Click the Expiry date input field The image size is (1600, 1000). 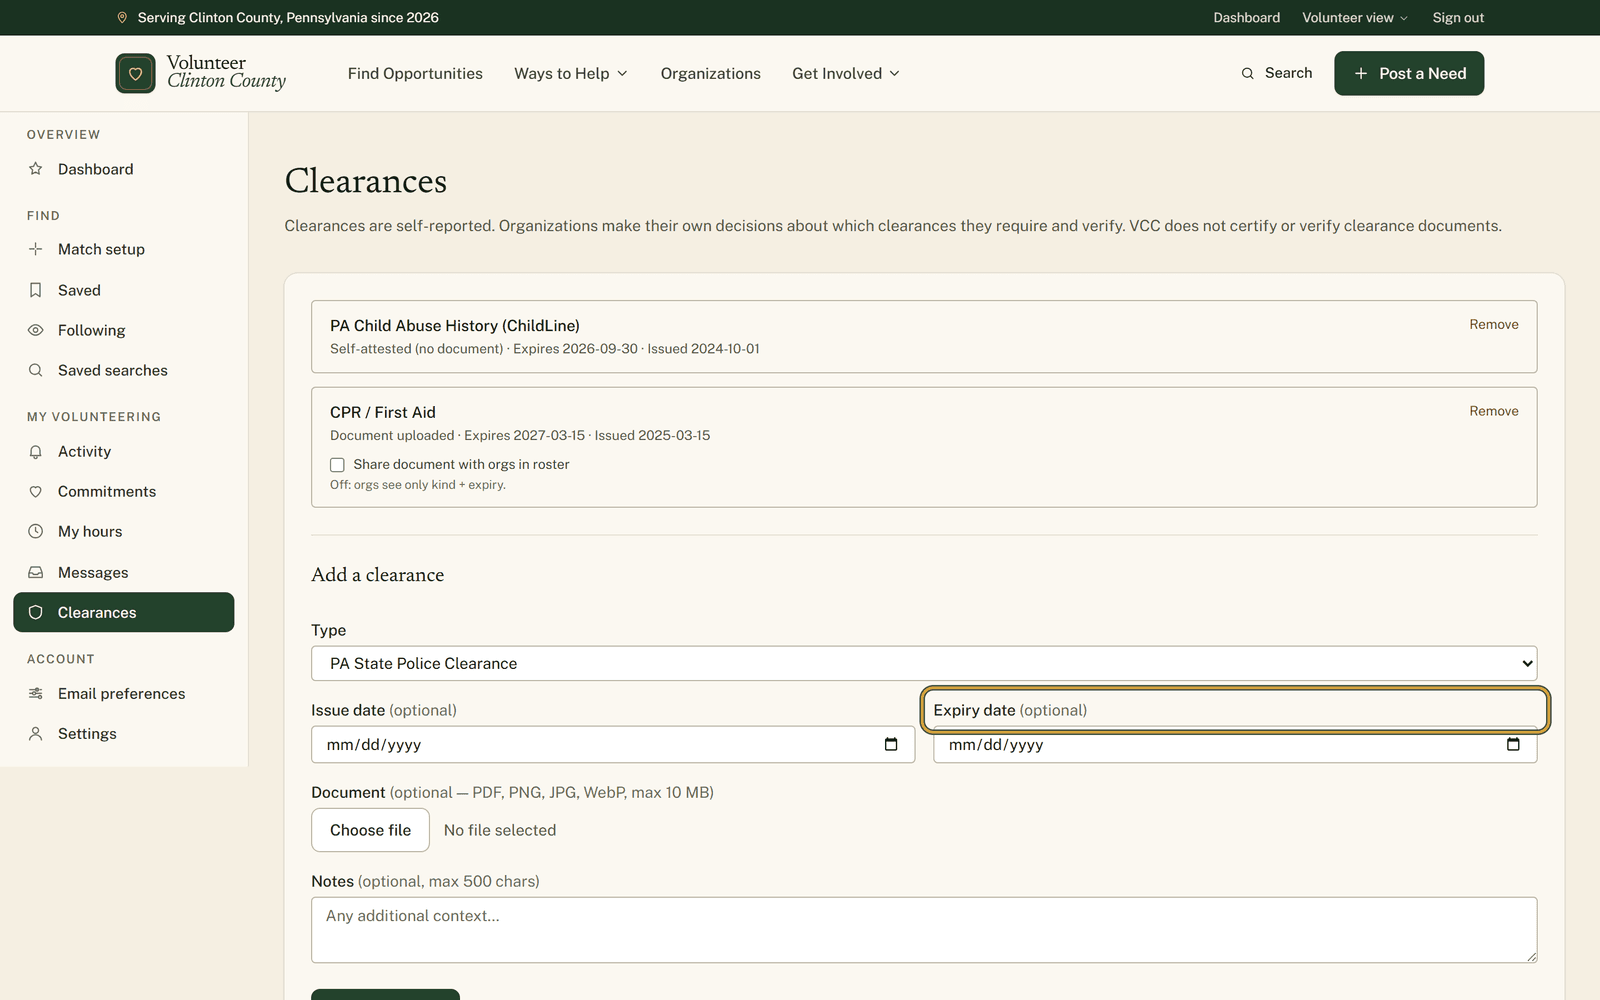tap(1235, 744)
